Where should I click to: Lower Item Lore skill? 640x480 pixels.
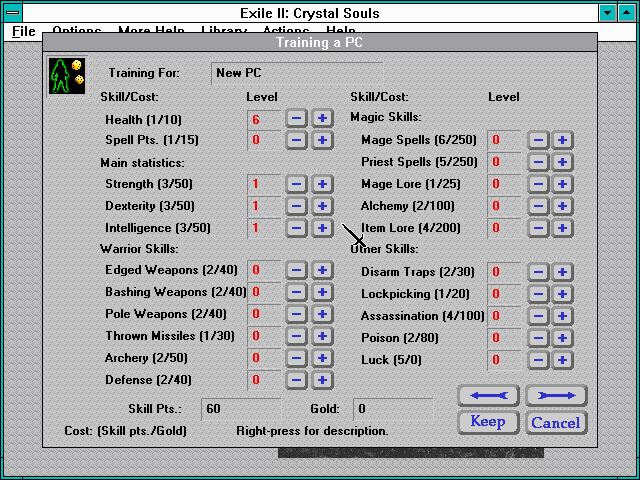point(538,228)
